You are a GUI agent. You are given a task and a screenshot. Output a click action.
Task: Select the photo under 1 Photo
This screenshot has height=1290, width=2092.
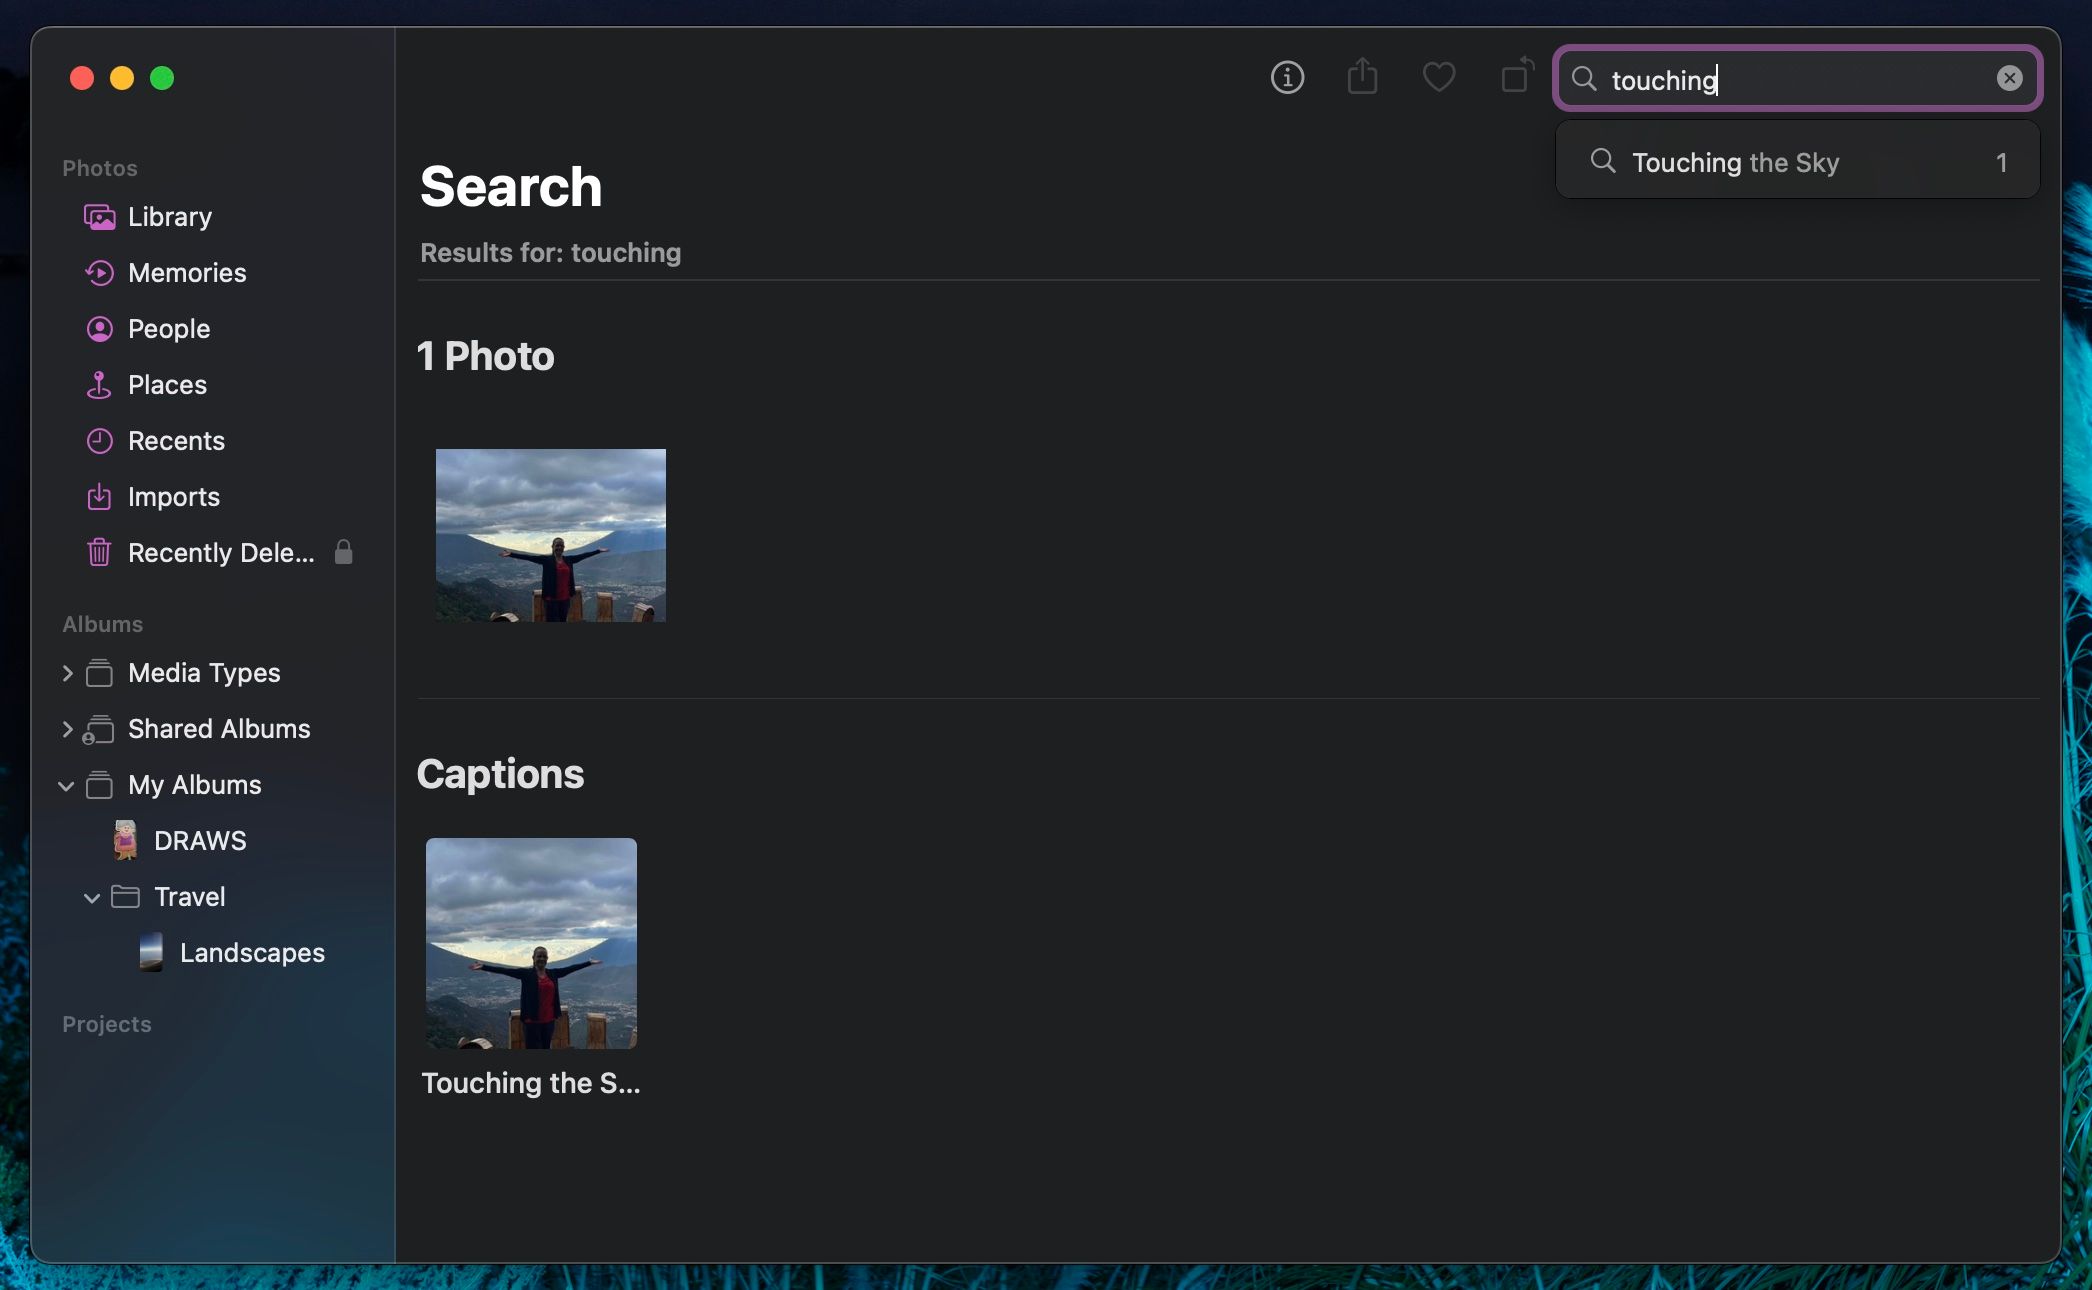(550, 535)
